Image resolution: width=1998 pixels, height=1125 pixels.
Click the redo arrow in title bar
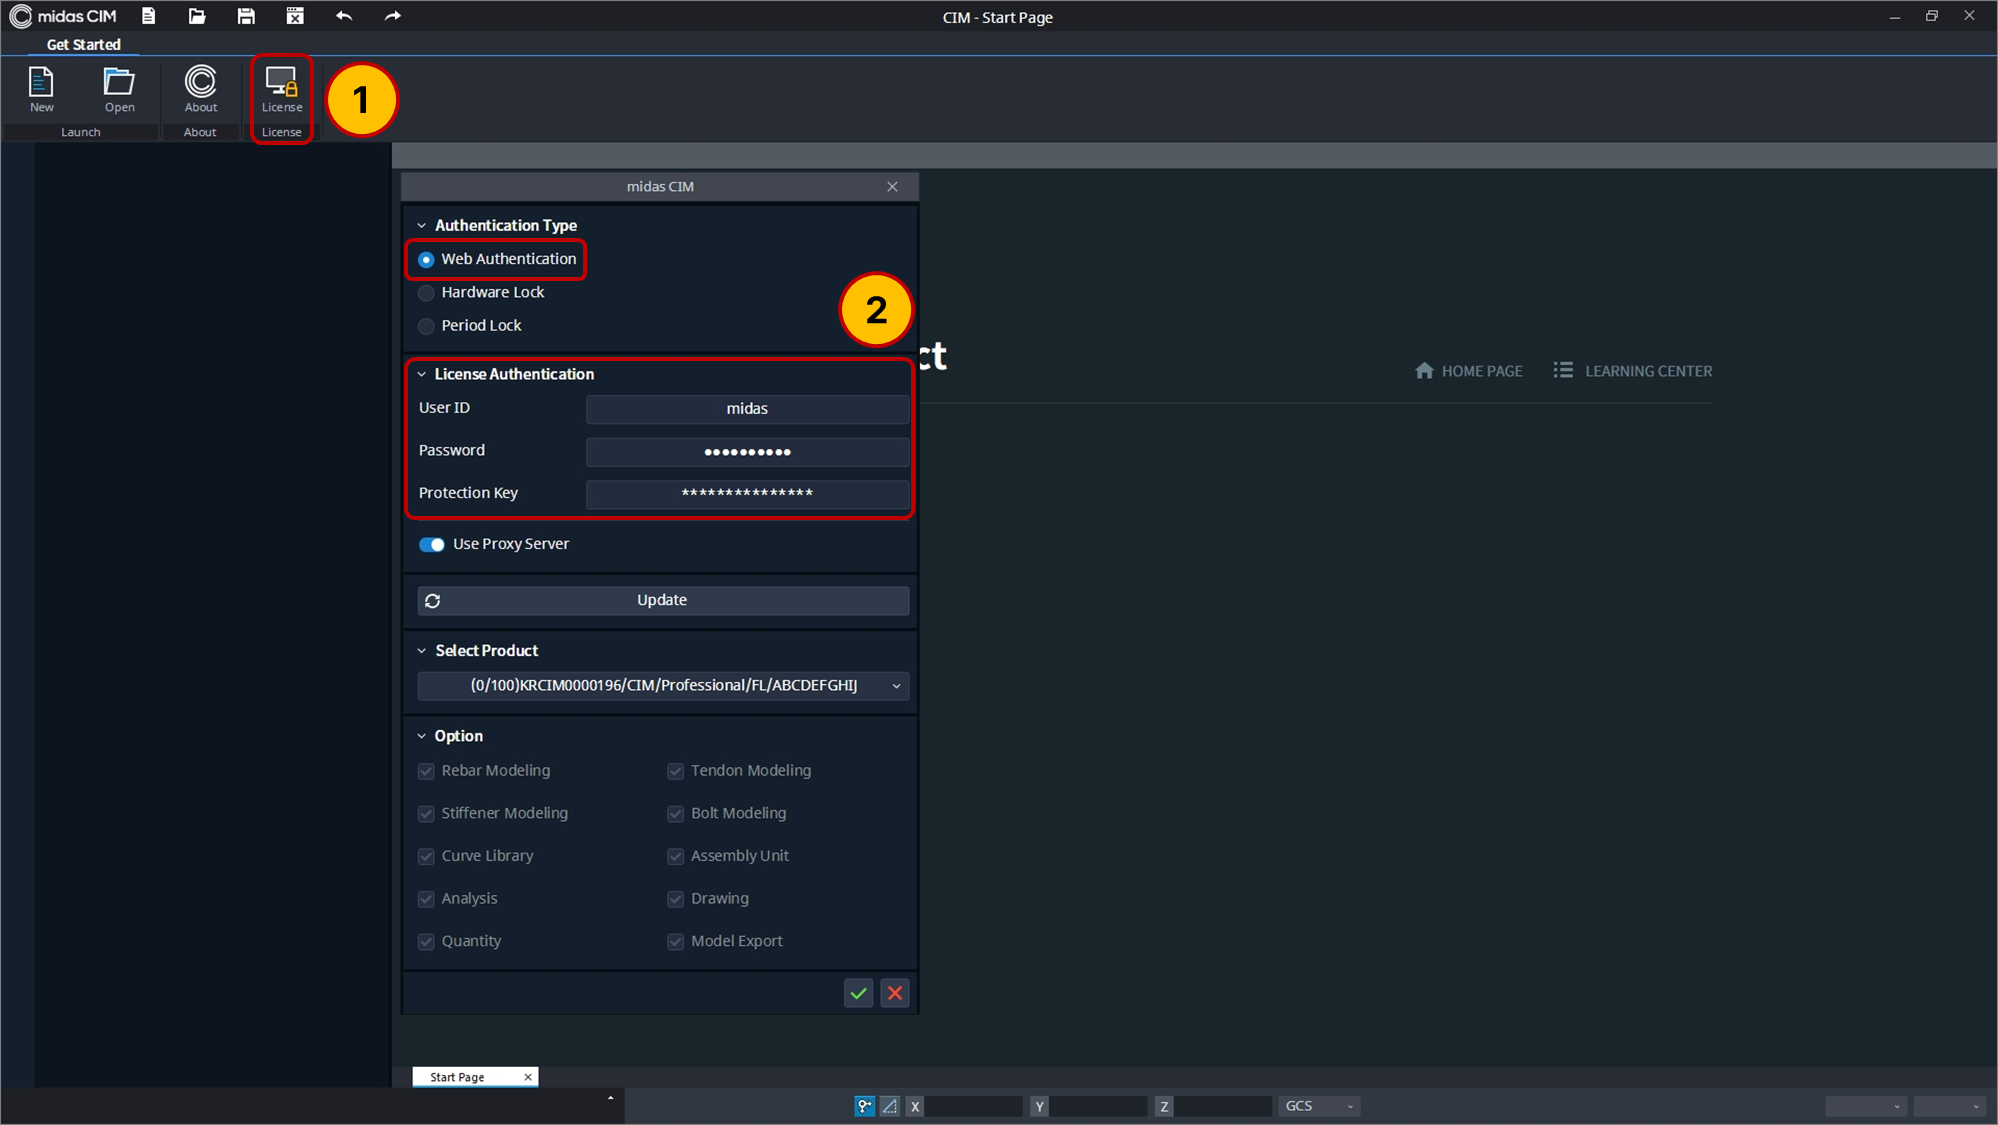[x=393, y=16]
